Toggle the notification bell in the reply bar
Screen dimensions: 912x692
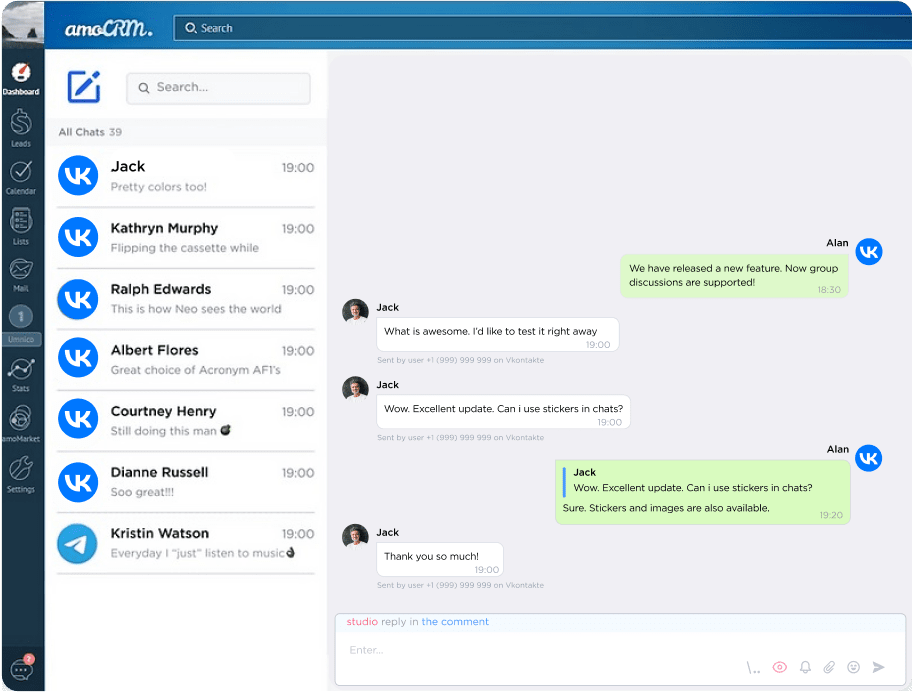(x=804, y=667)
